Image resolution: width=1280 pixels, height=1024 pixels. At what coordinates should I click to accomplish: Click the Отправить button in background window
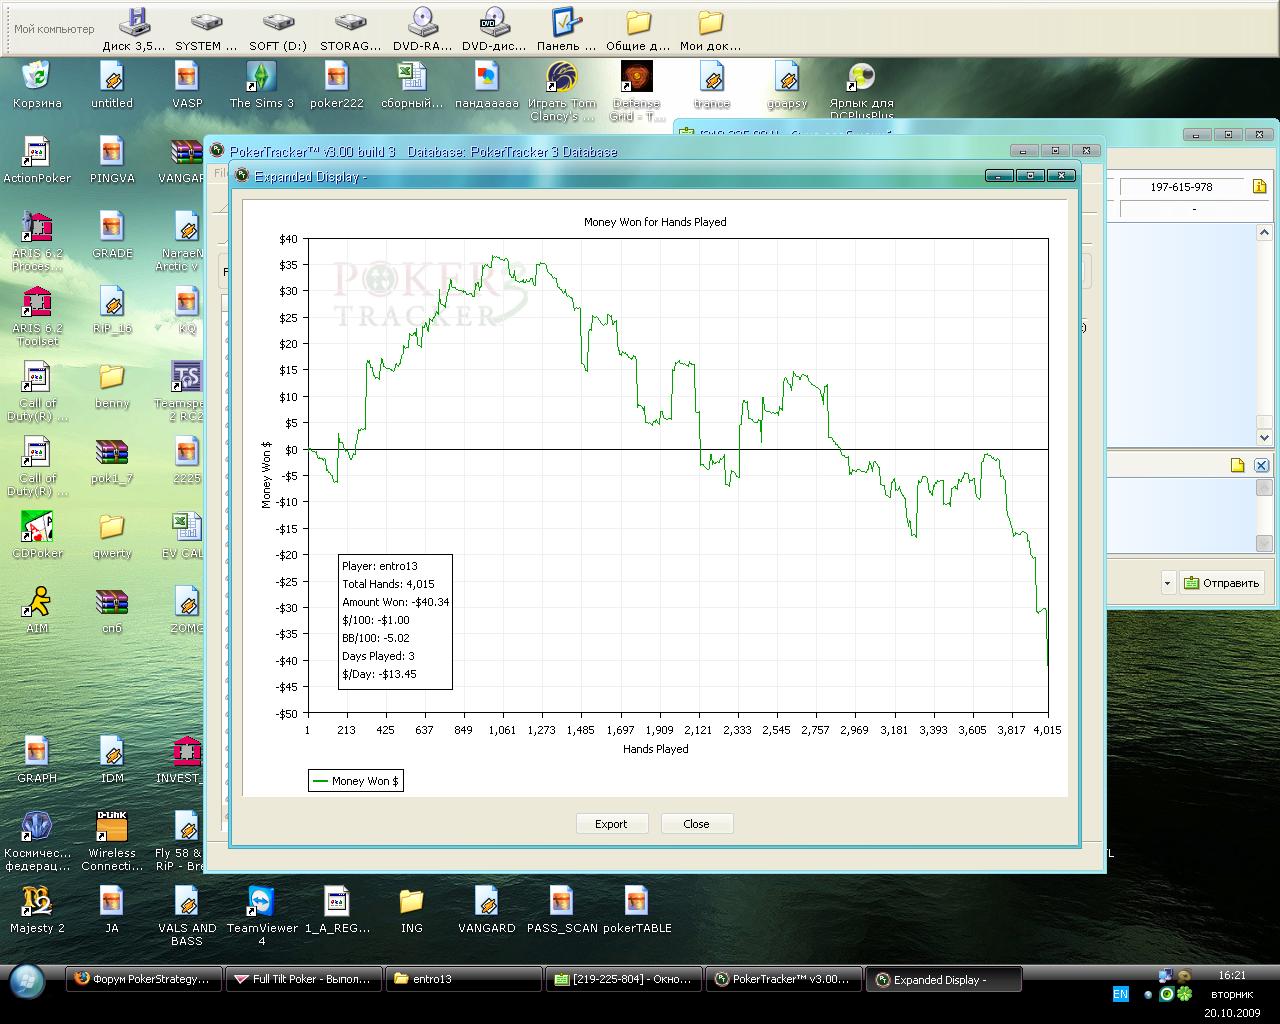coord(1222,583)
